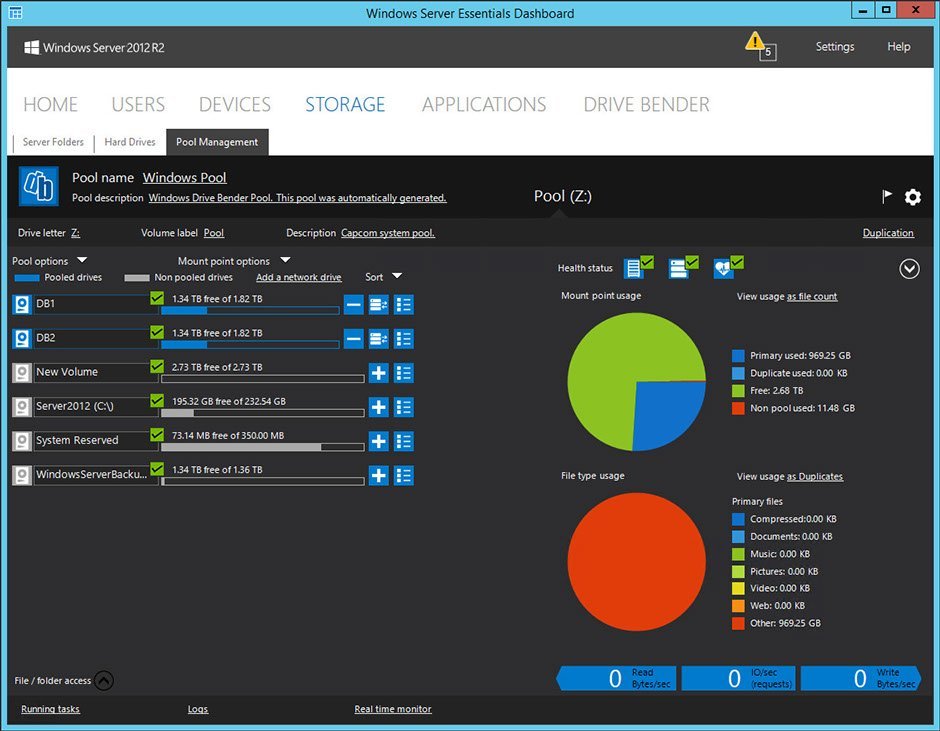This screenshot has height=731, width=940.
Task: View usage as Duplicates link
Action: 815,476
